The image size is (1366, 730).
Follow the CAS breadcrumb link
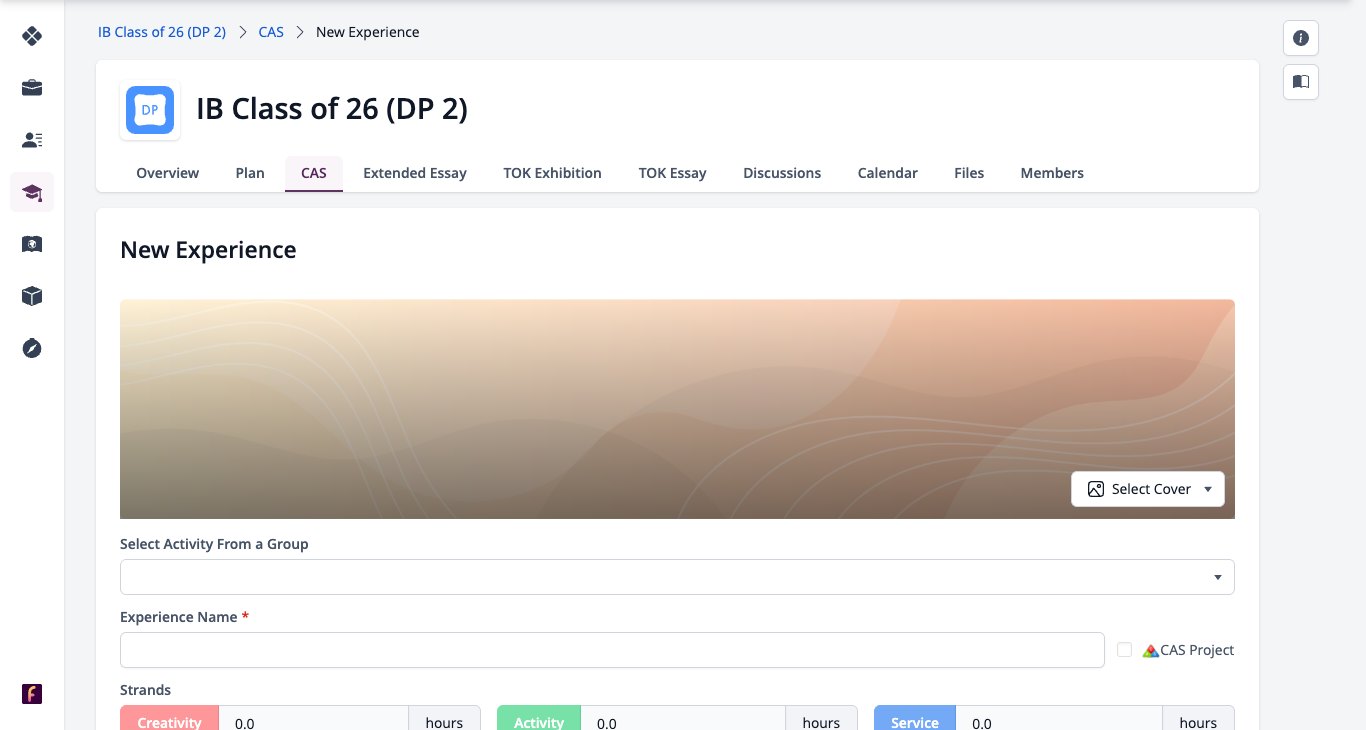pos(271,32)
